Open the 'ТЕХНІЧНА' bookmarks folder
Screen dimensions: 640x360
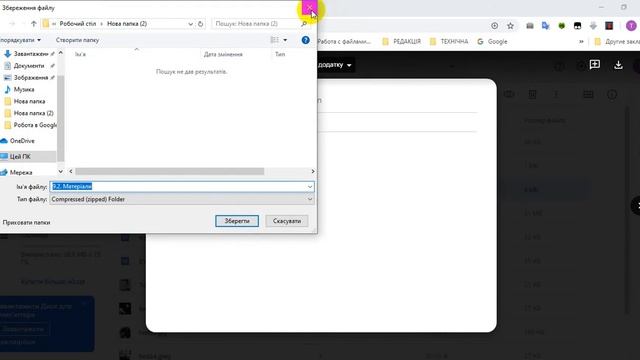click(449, 42)
